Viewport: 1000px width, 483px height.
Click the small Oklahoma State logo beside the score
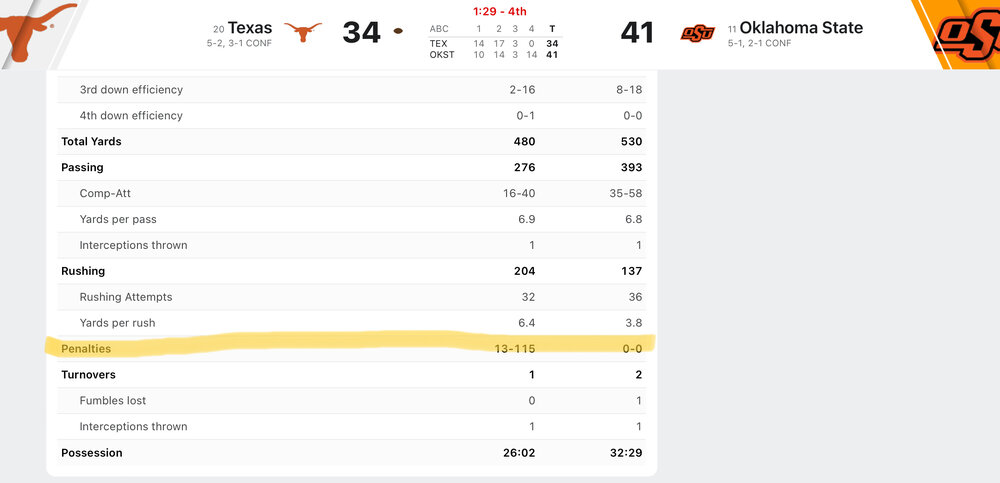click(x=698, y=33)
